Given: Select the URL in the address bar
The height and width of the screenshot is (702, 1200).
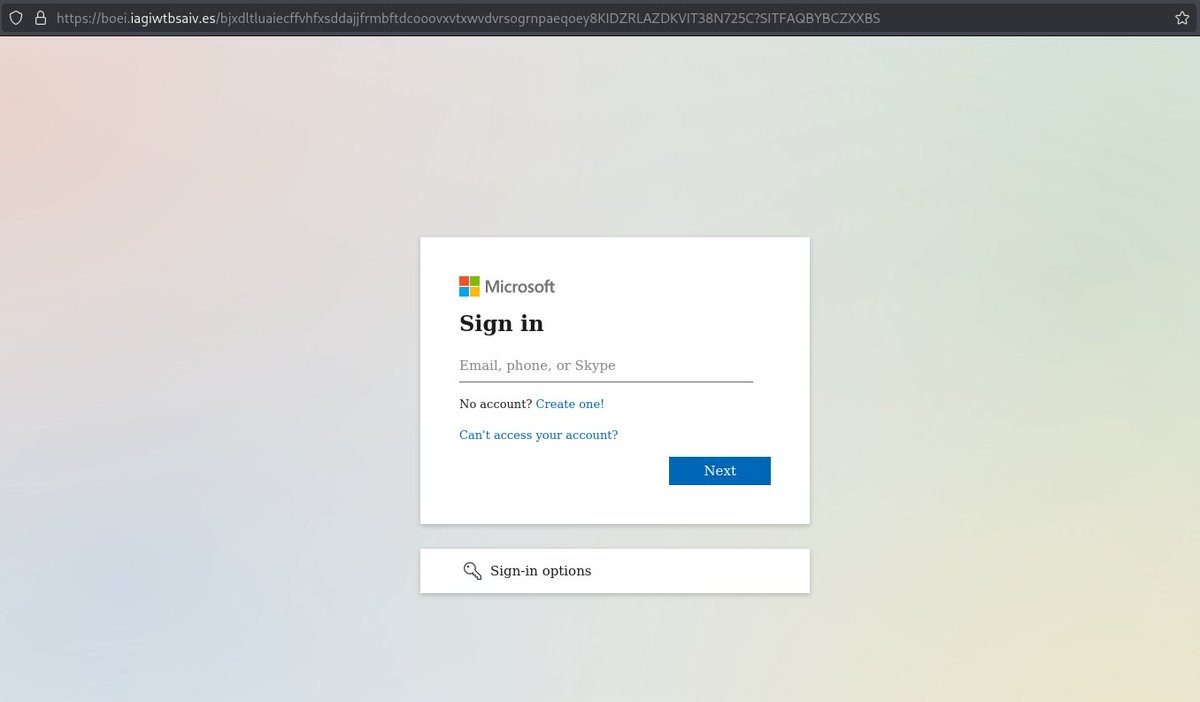Looking at the screenshot, I should (469, 18).
